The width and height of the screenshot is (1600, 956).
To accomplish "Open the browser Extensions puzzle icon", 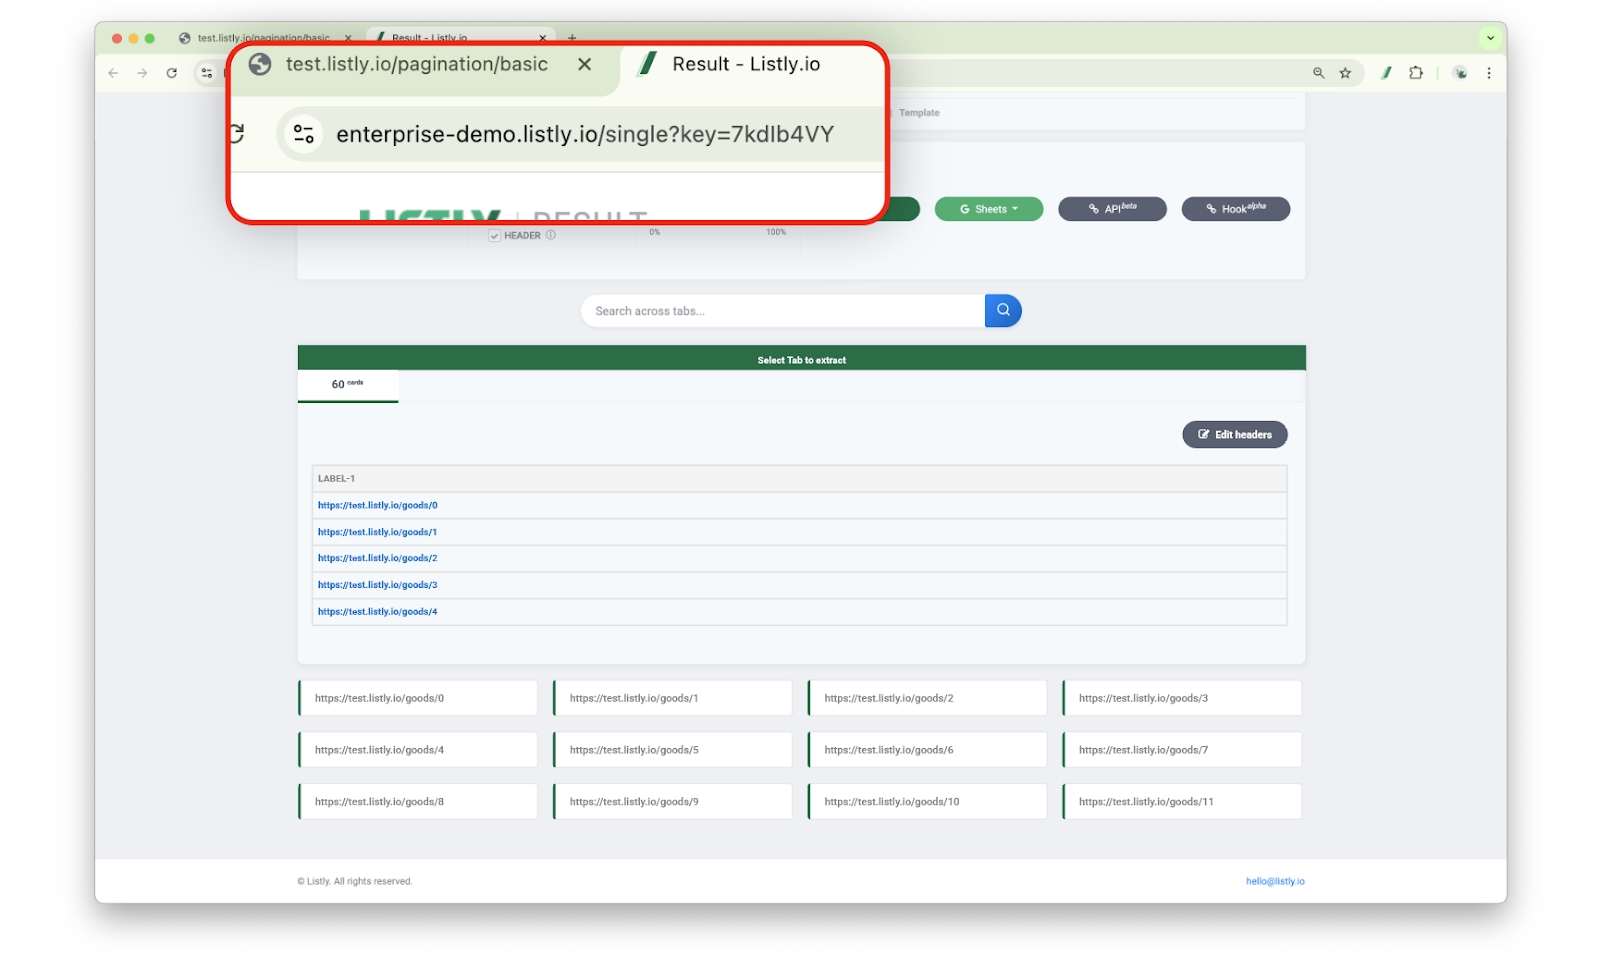I will [1415, 73].
